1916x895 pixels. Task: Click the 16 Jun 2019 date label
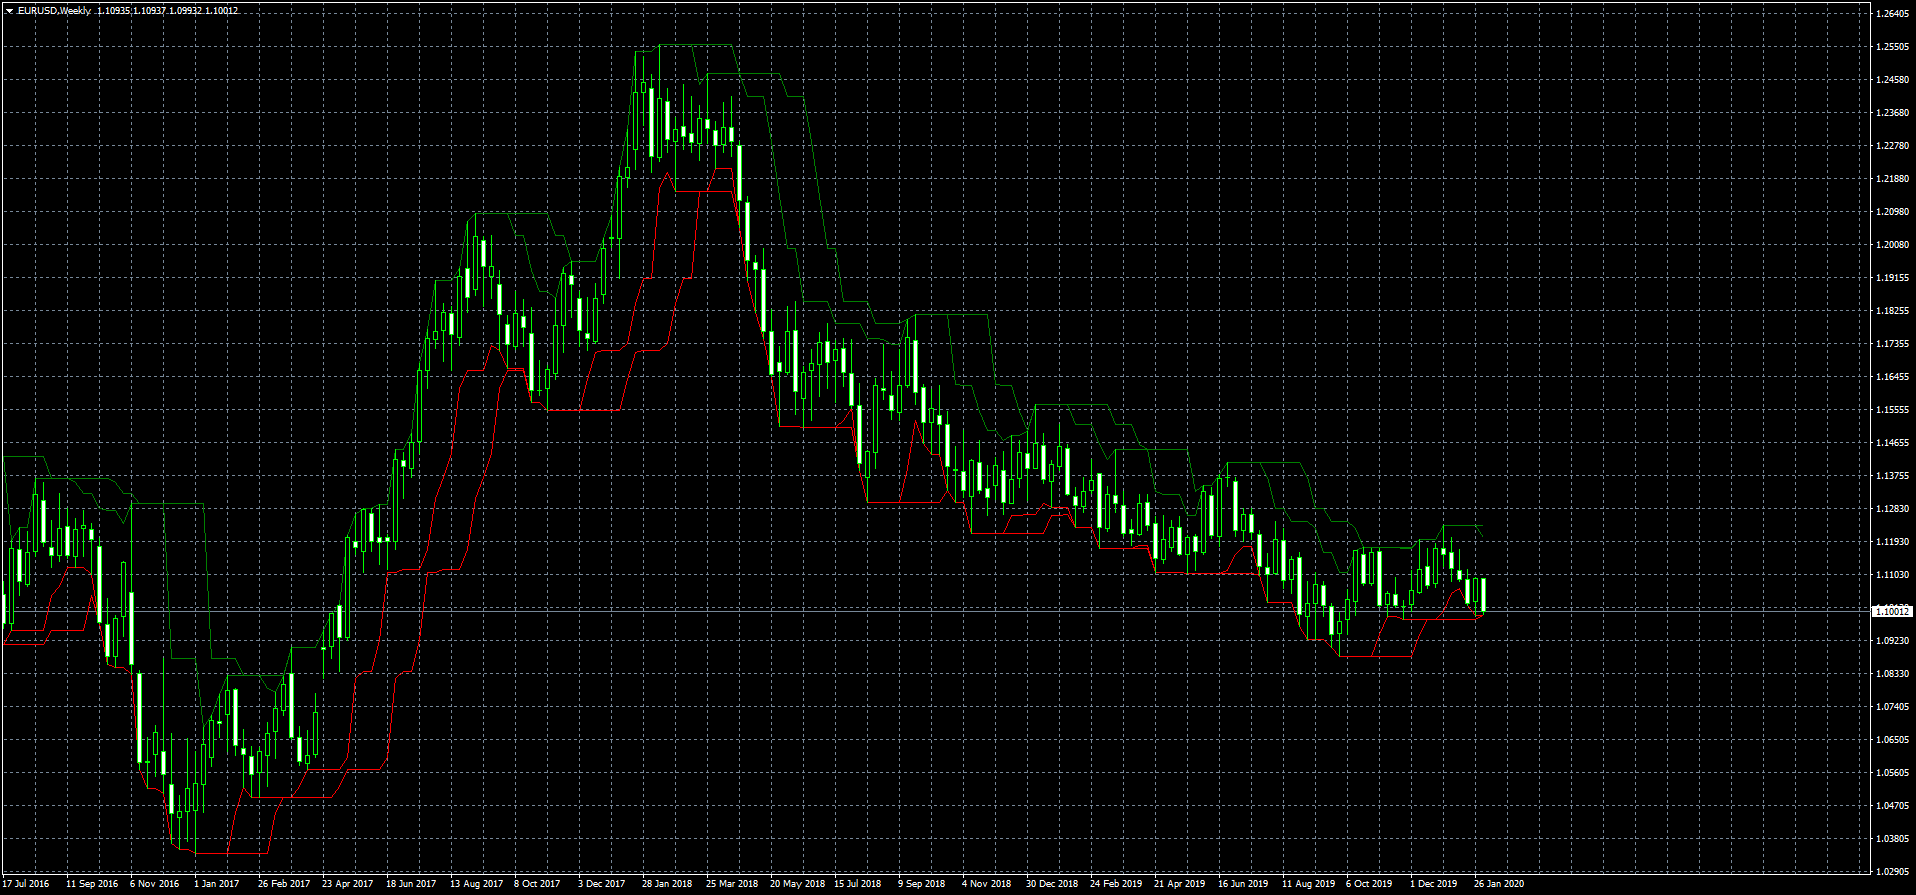1243,884
